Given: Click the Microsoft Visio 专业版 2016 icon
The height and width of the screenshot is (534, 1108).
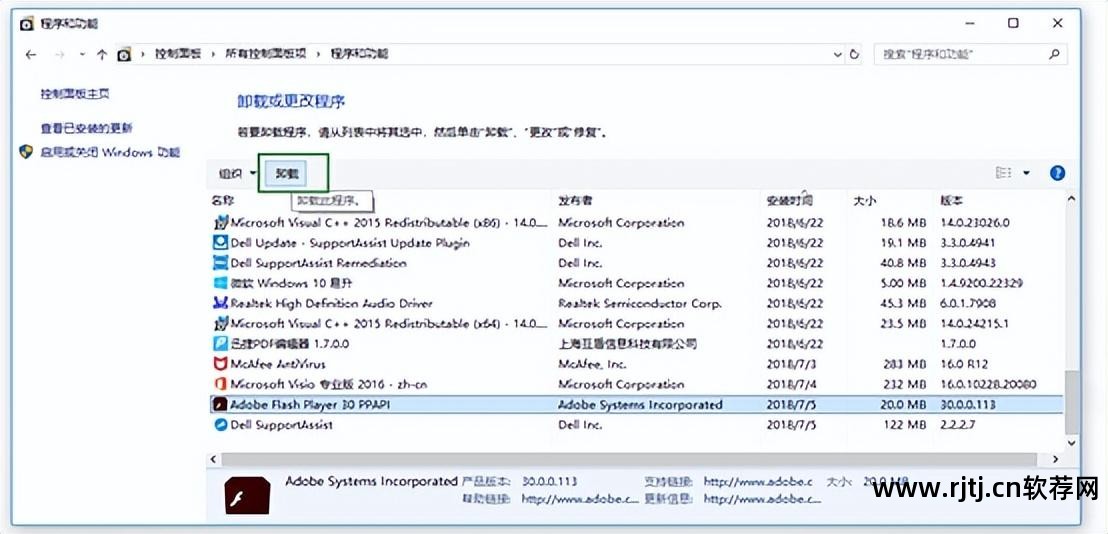Looking at the screenshot, I should coord(220,384).
